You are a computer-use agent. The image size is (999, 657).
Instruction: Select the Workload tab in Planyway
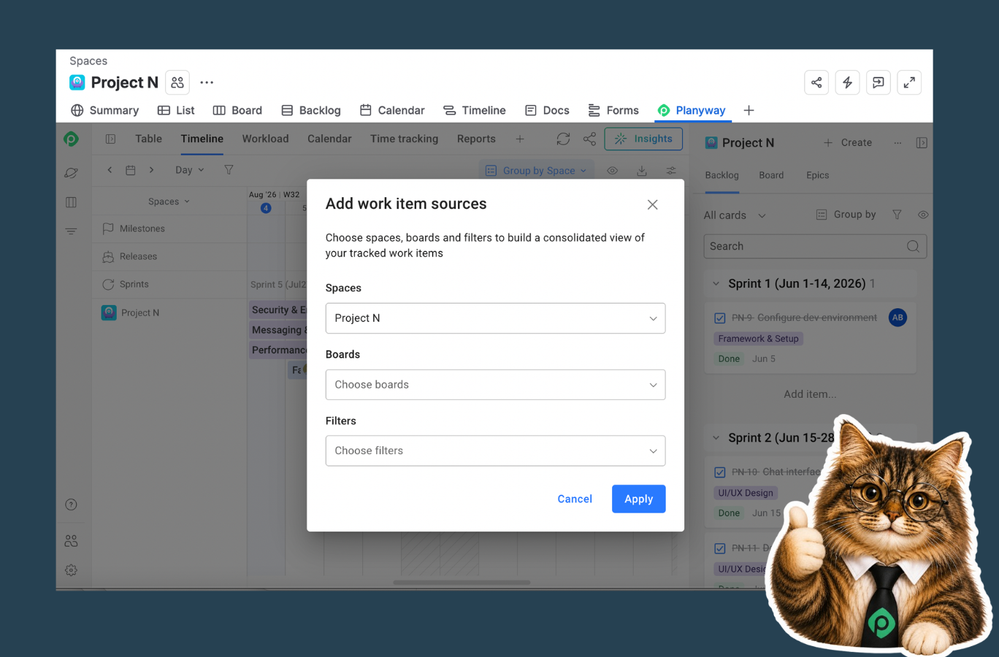265,139
